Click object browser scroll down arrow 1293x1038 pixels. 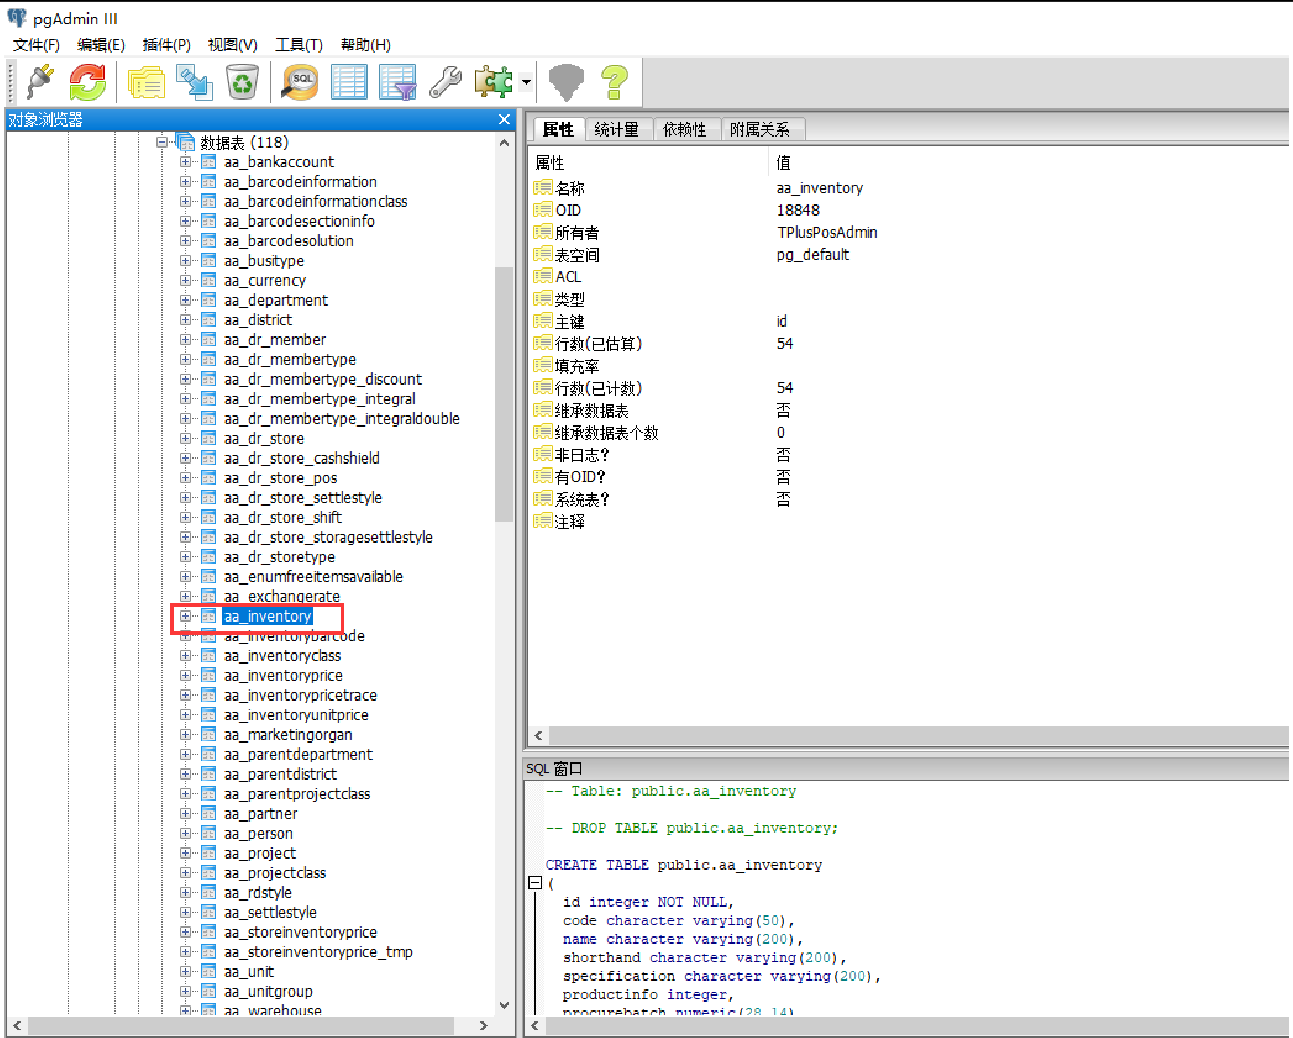(x=504, y=1007)
